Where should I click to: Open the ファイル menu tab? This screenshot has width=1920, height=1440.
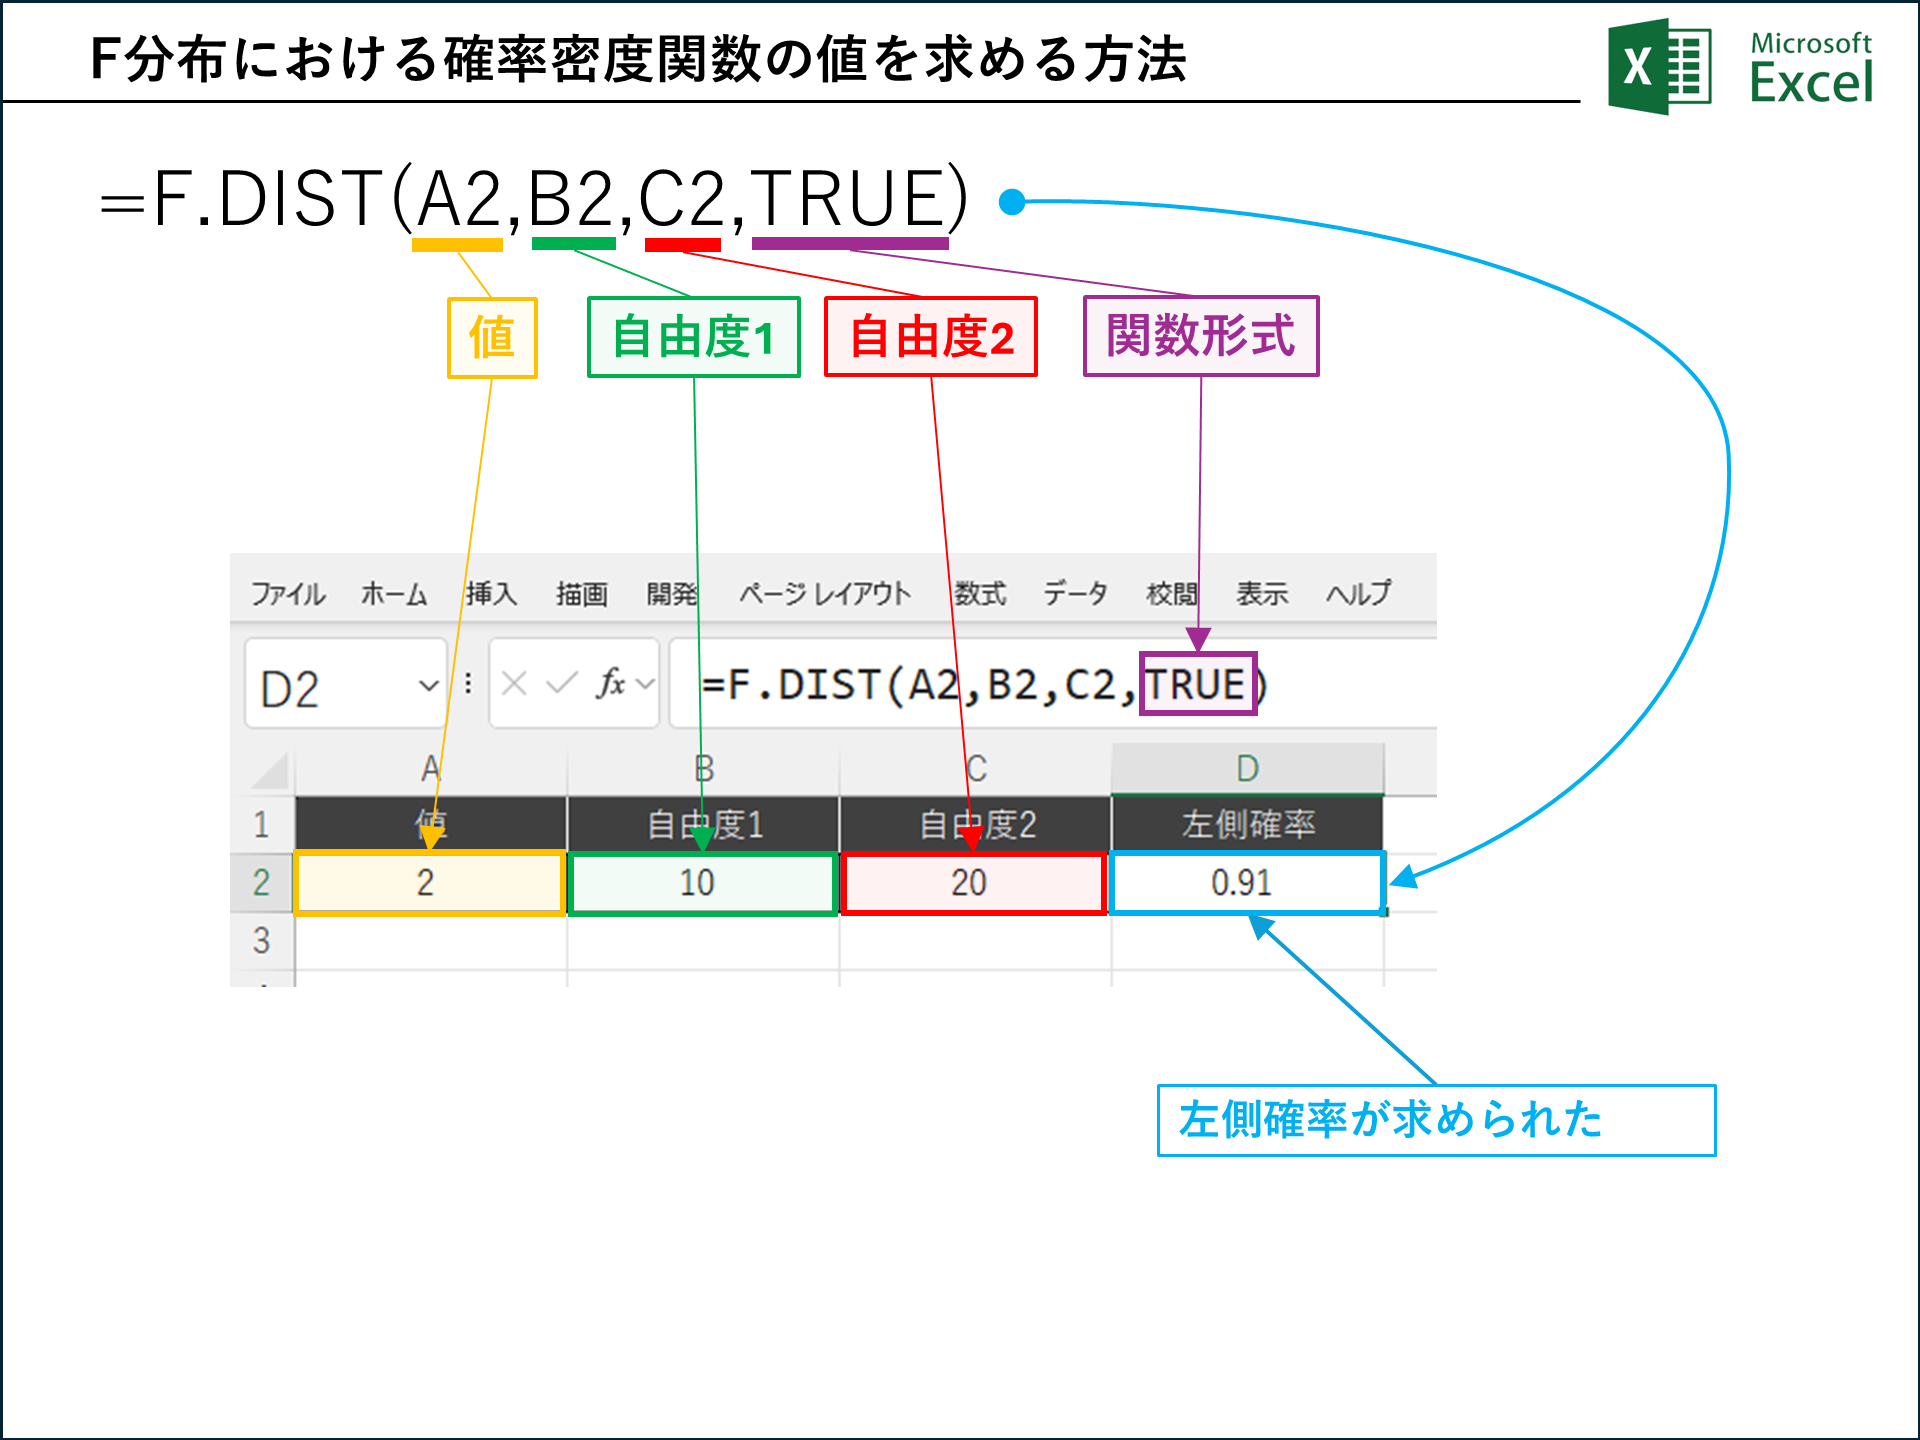point(287,594)
